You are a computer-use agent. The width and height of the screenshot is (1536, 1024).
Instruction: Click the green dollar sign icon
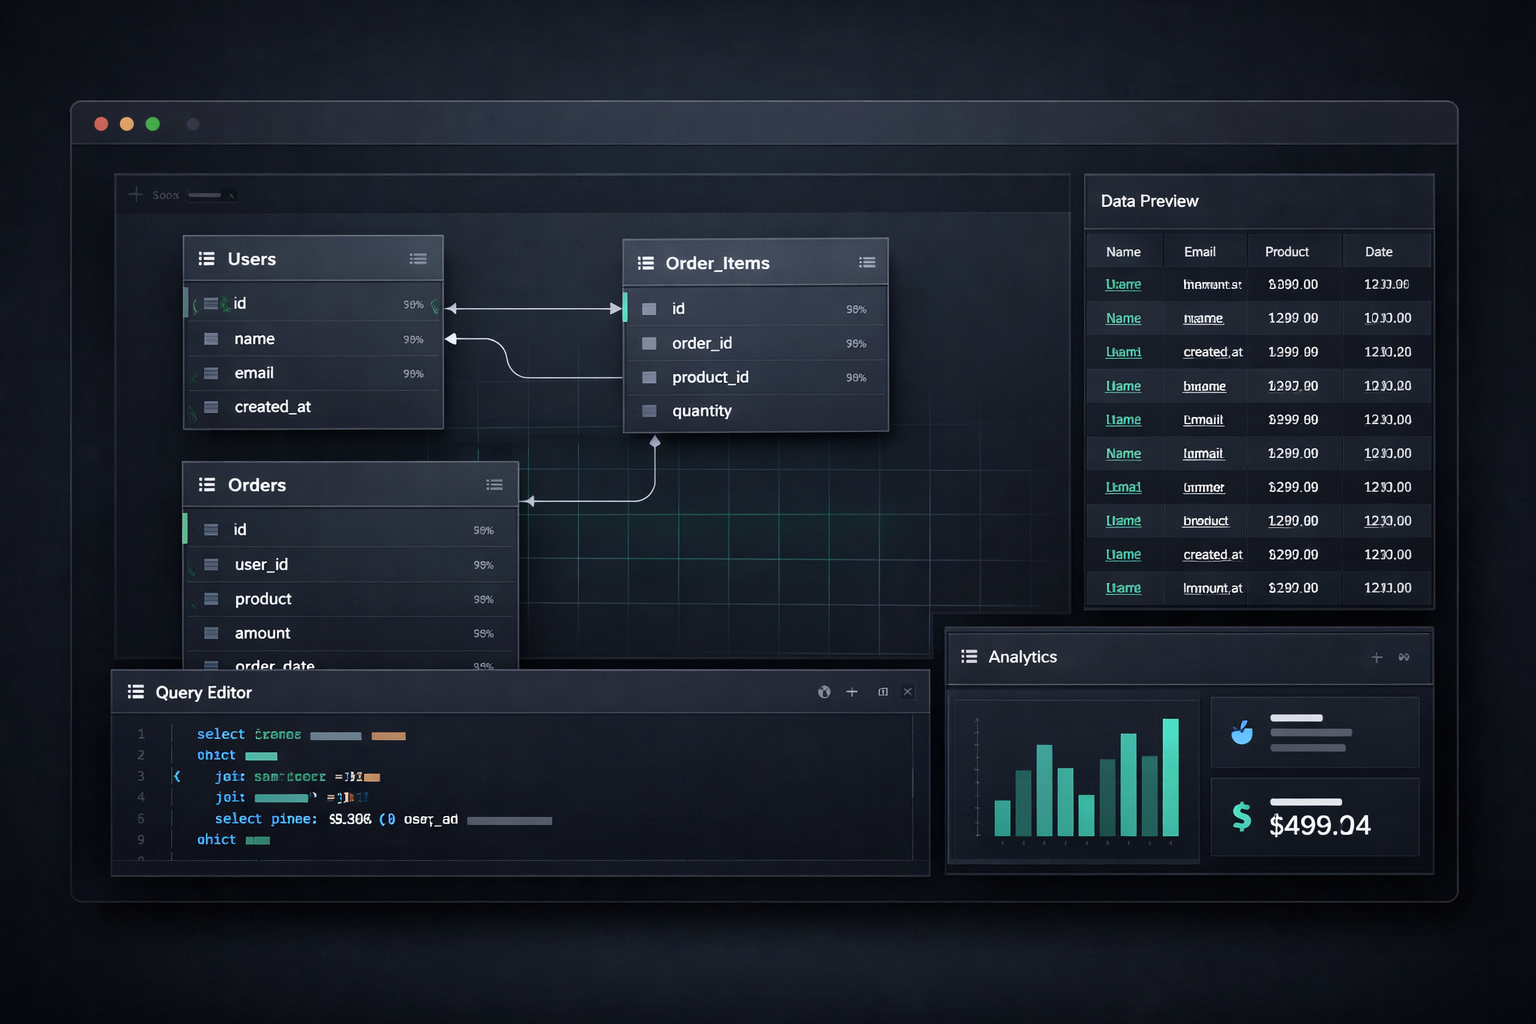pyautogui.click(x=1242, y=817)
